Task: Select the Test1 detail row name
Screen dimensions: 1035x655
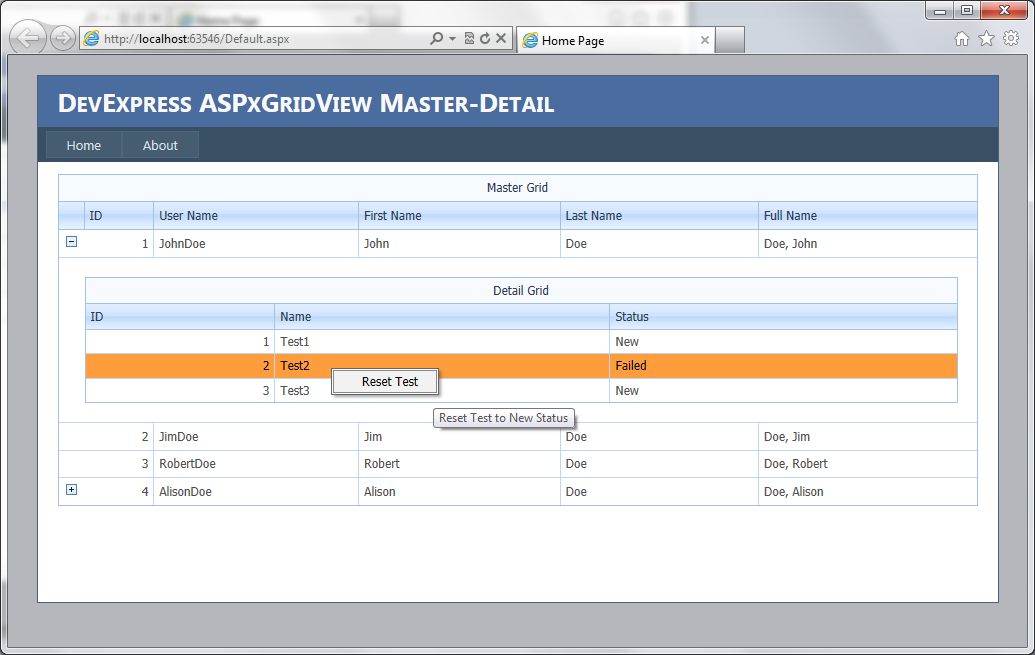Action: (x=294, y=342)
